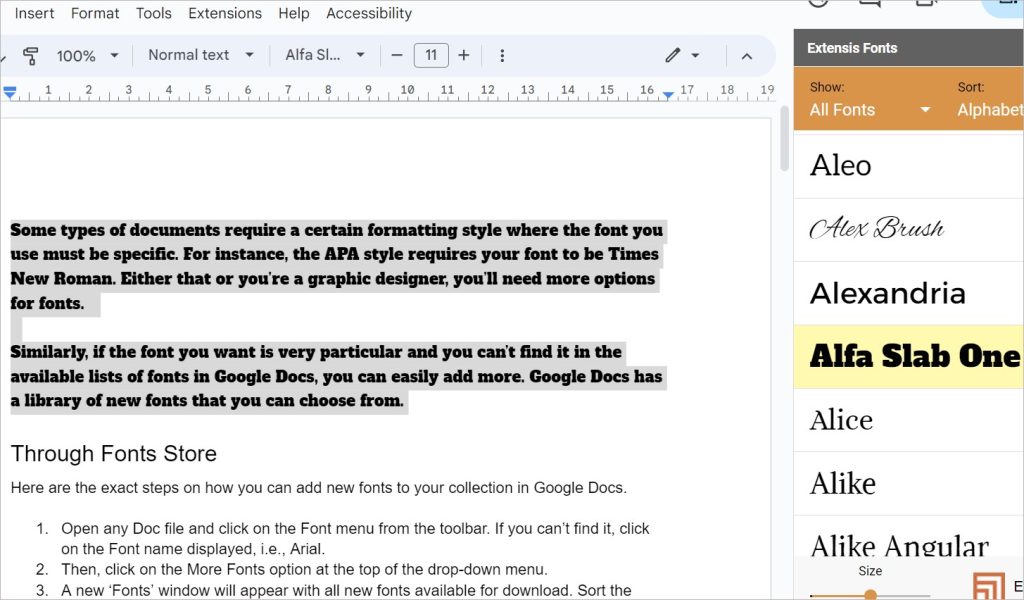Open the Version history clock icon
Viewport: 1024px width, 600px height.
(x=818, y=5)
